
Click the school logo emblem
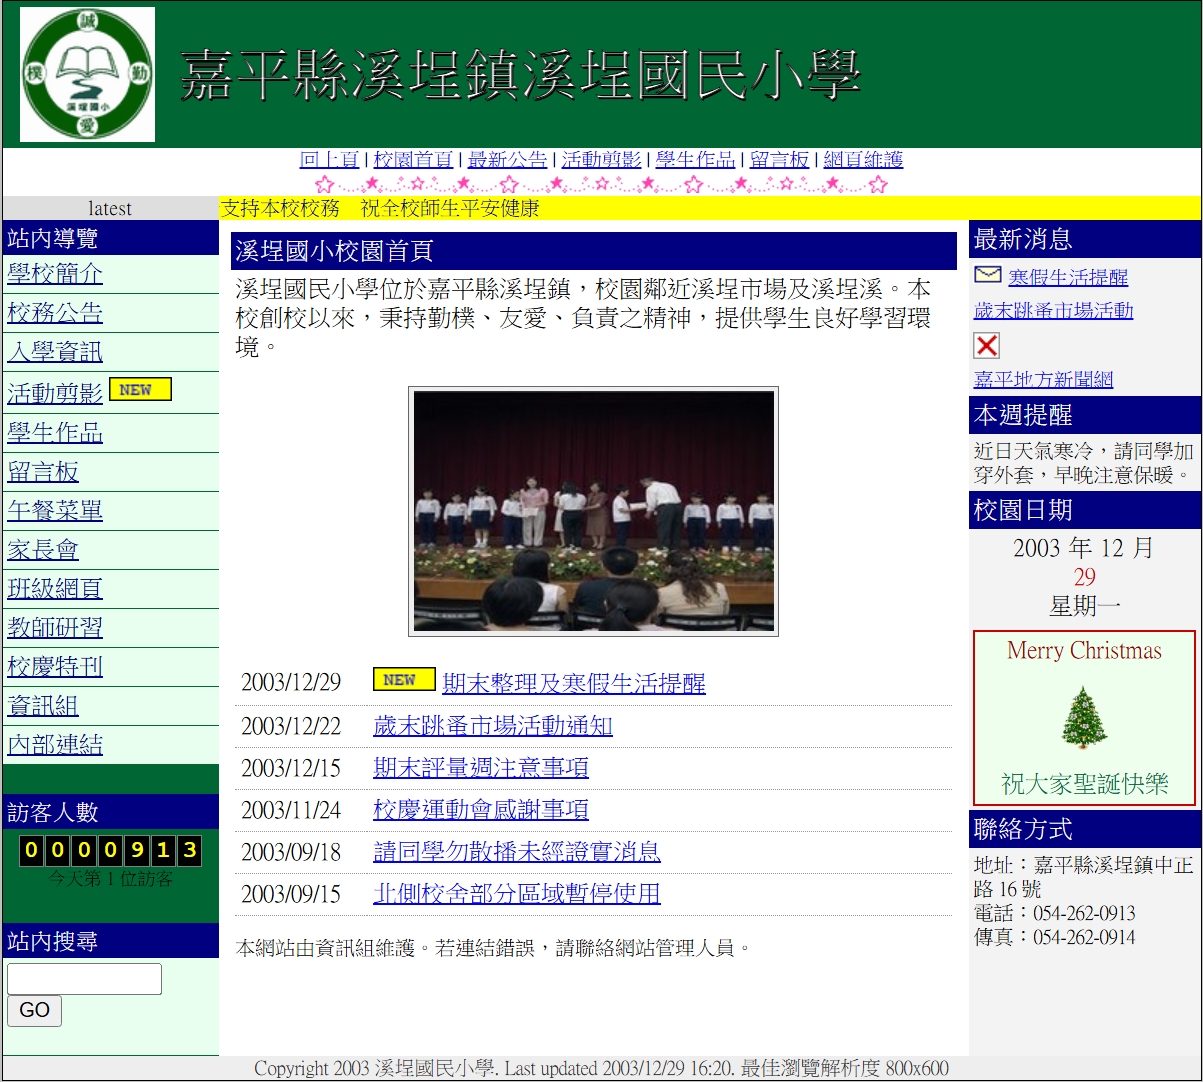88,74
